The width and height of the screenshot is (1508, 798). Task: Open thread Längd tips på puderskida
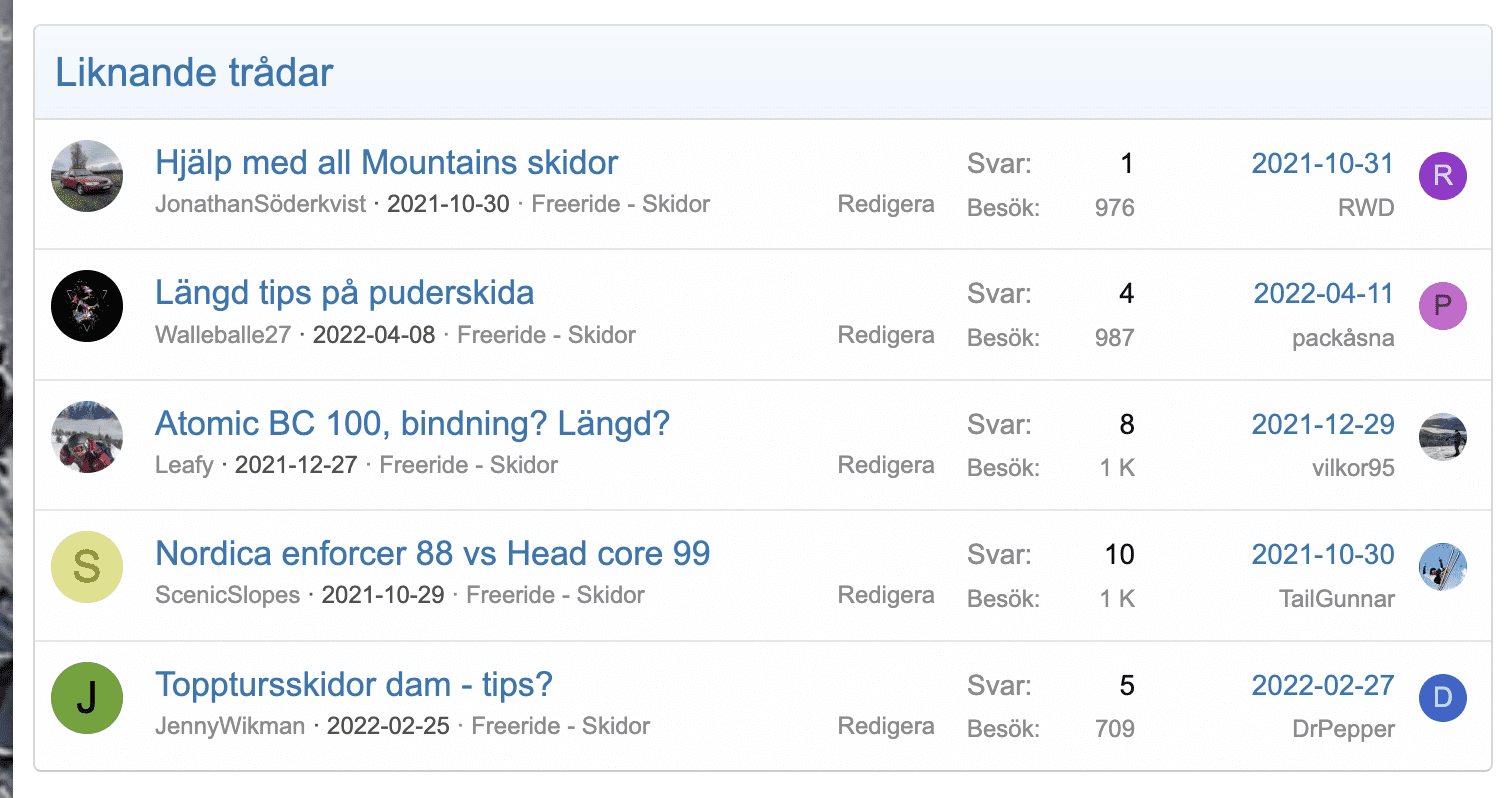pyautogui.click(x=344, y=292)
